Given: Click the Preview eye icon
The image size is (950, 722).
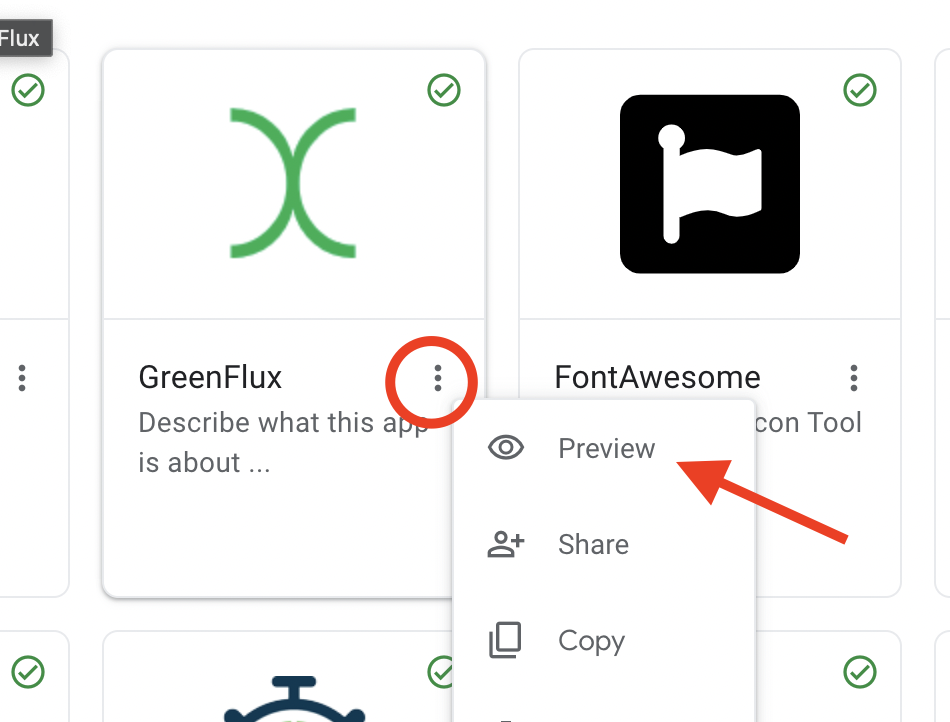Looking at the screenshot, I should click(506, 448).
